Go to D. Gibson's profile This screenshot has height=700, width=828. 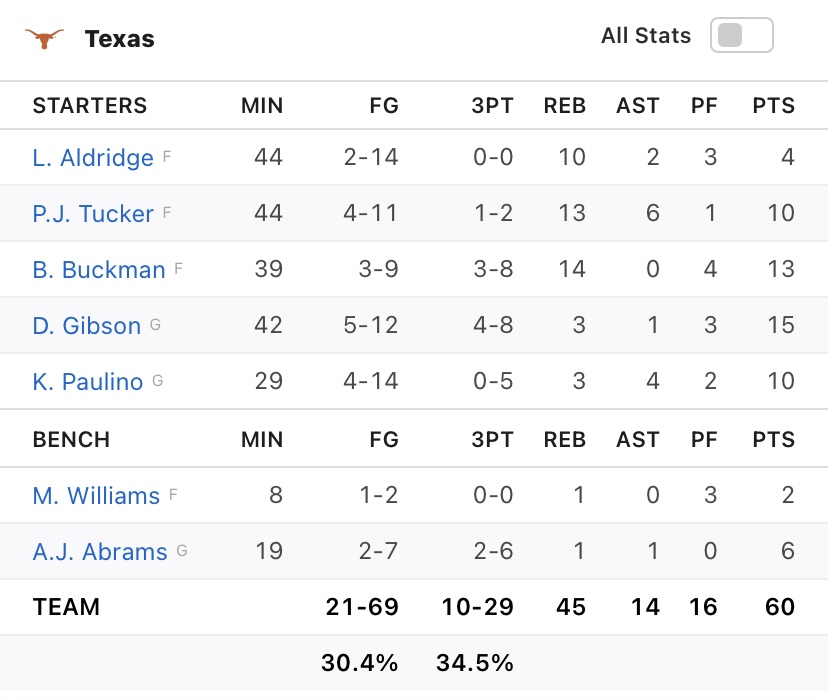(x=87, y=326)
